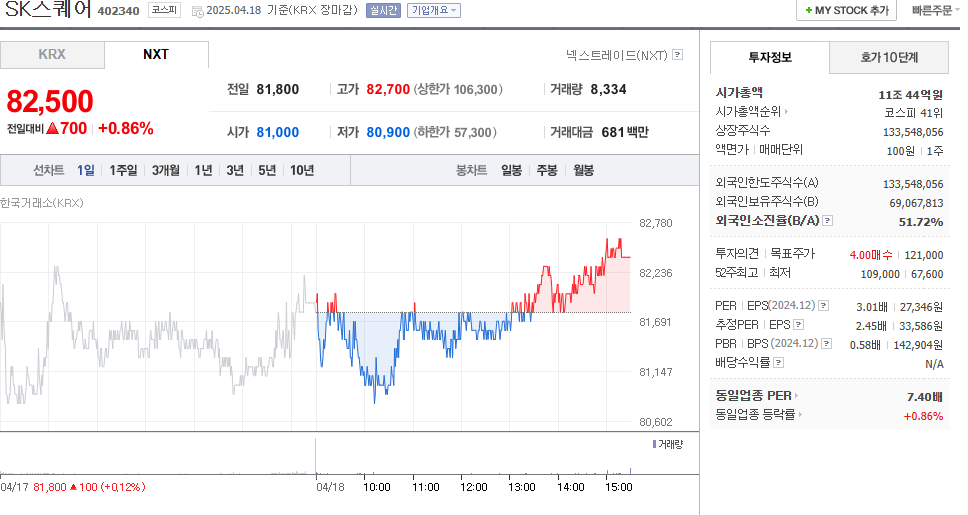Switch to 주봉 candlestick chart
This screenshot has height=515, width=968.
pyautogui.click(x=547, y=170)
